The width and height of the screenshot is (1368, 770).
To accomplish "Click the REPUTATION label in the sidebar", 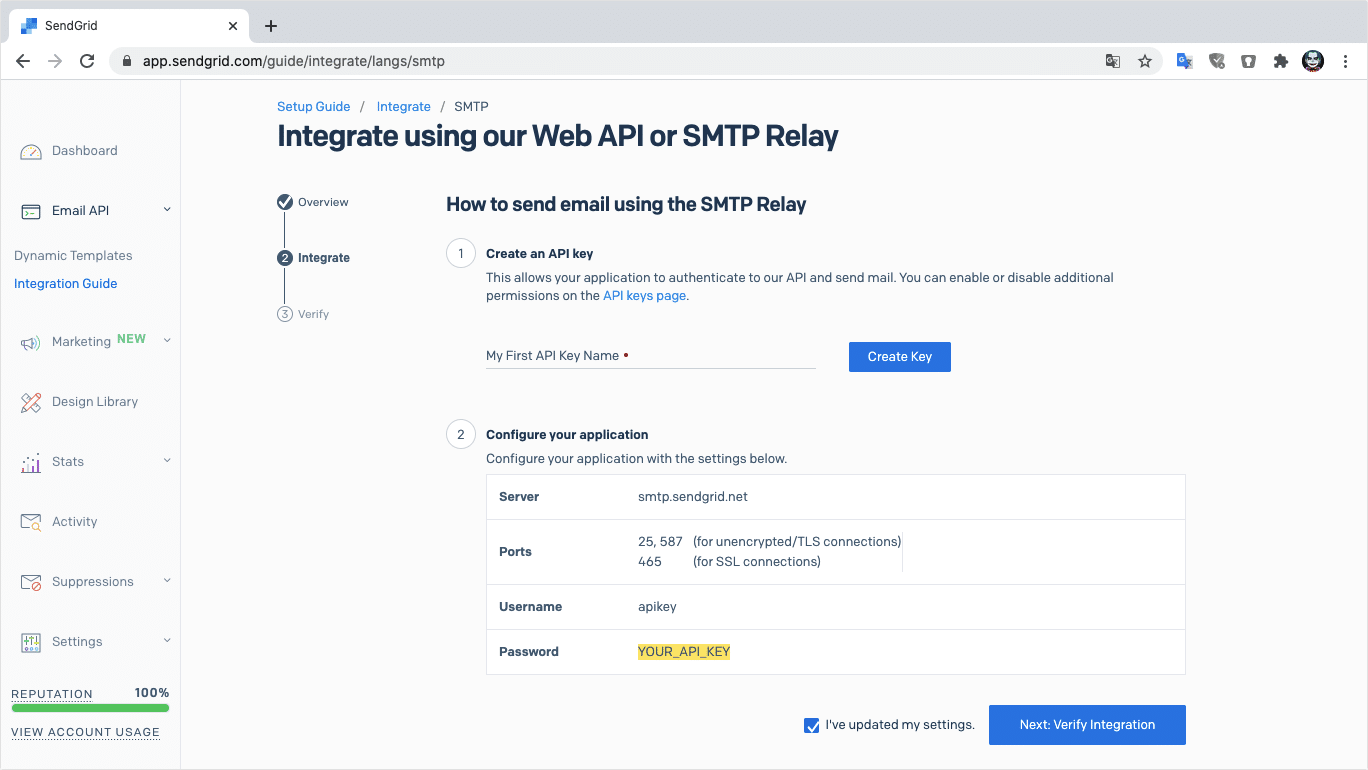I will (52, 694).
